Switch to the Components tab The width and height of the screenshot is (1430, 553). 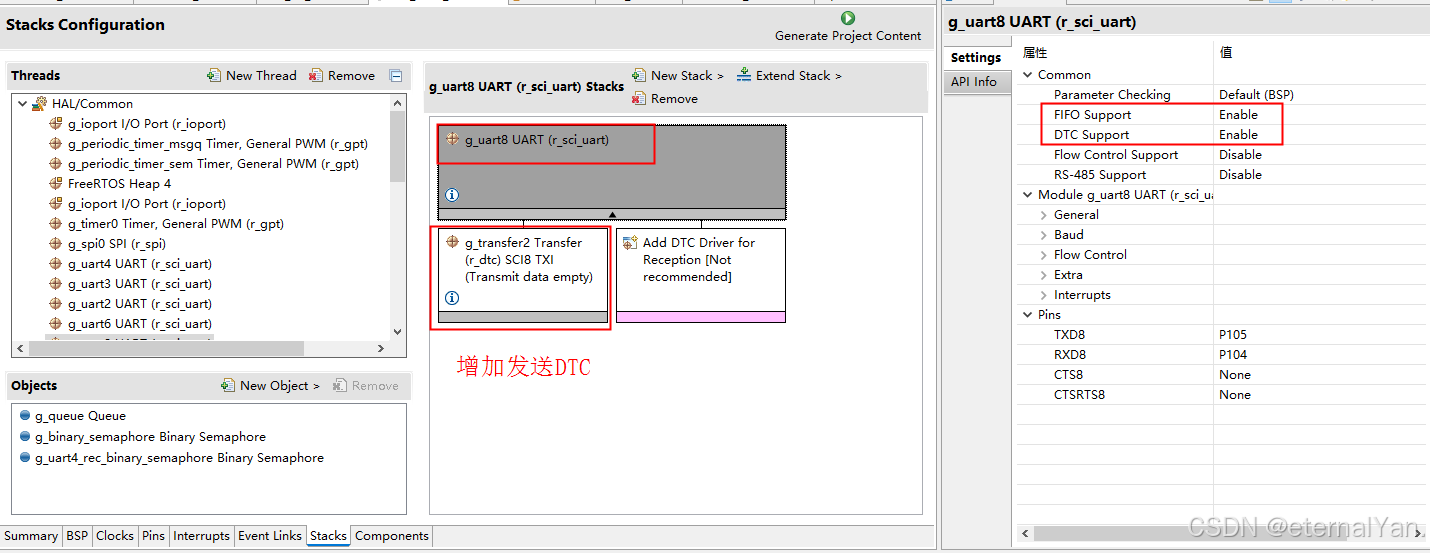point(391,535)
